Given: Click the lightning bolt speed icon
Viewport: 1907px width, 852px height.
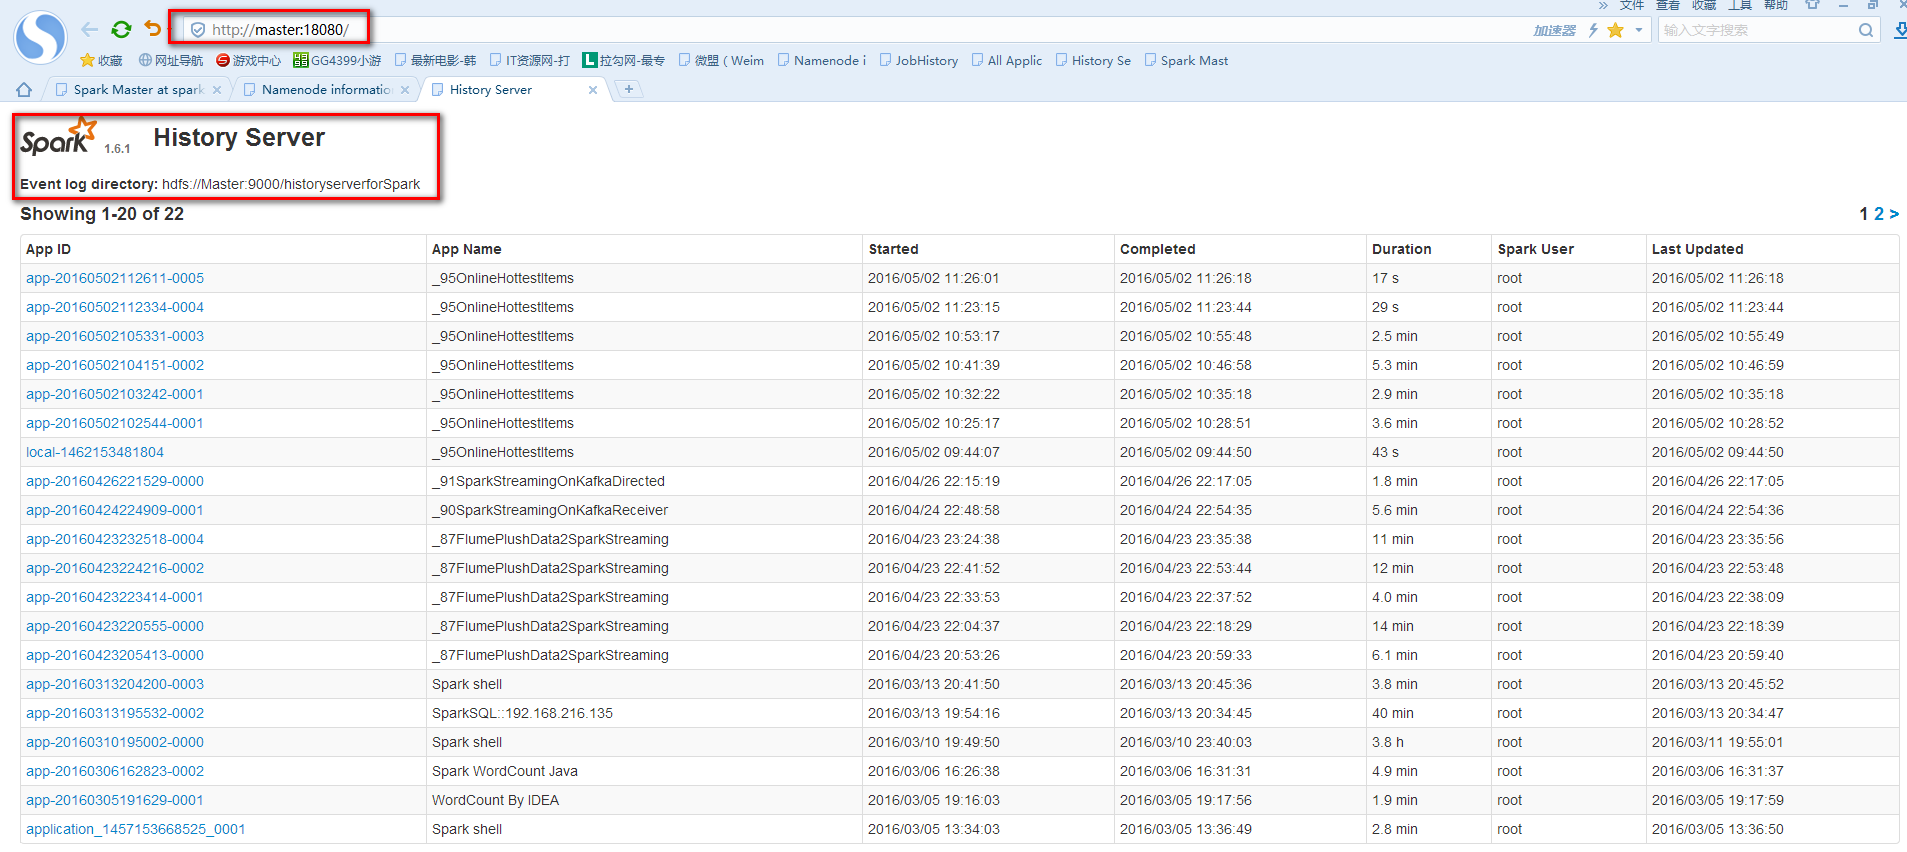Looking at the screenshot, I should (1593, 30).
